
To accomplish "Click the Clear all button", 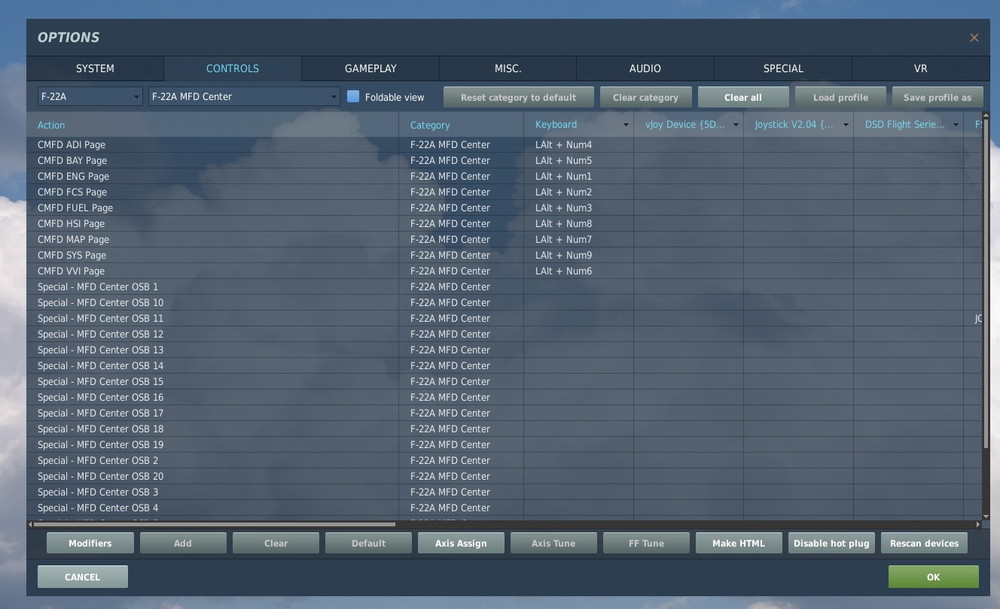I will (743, 98).
